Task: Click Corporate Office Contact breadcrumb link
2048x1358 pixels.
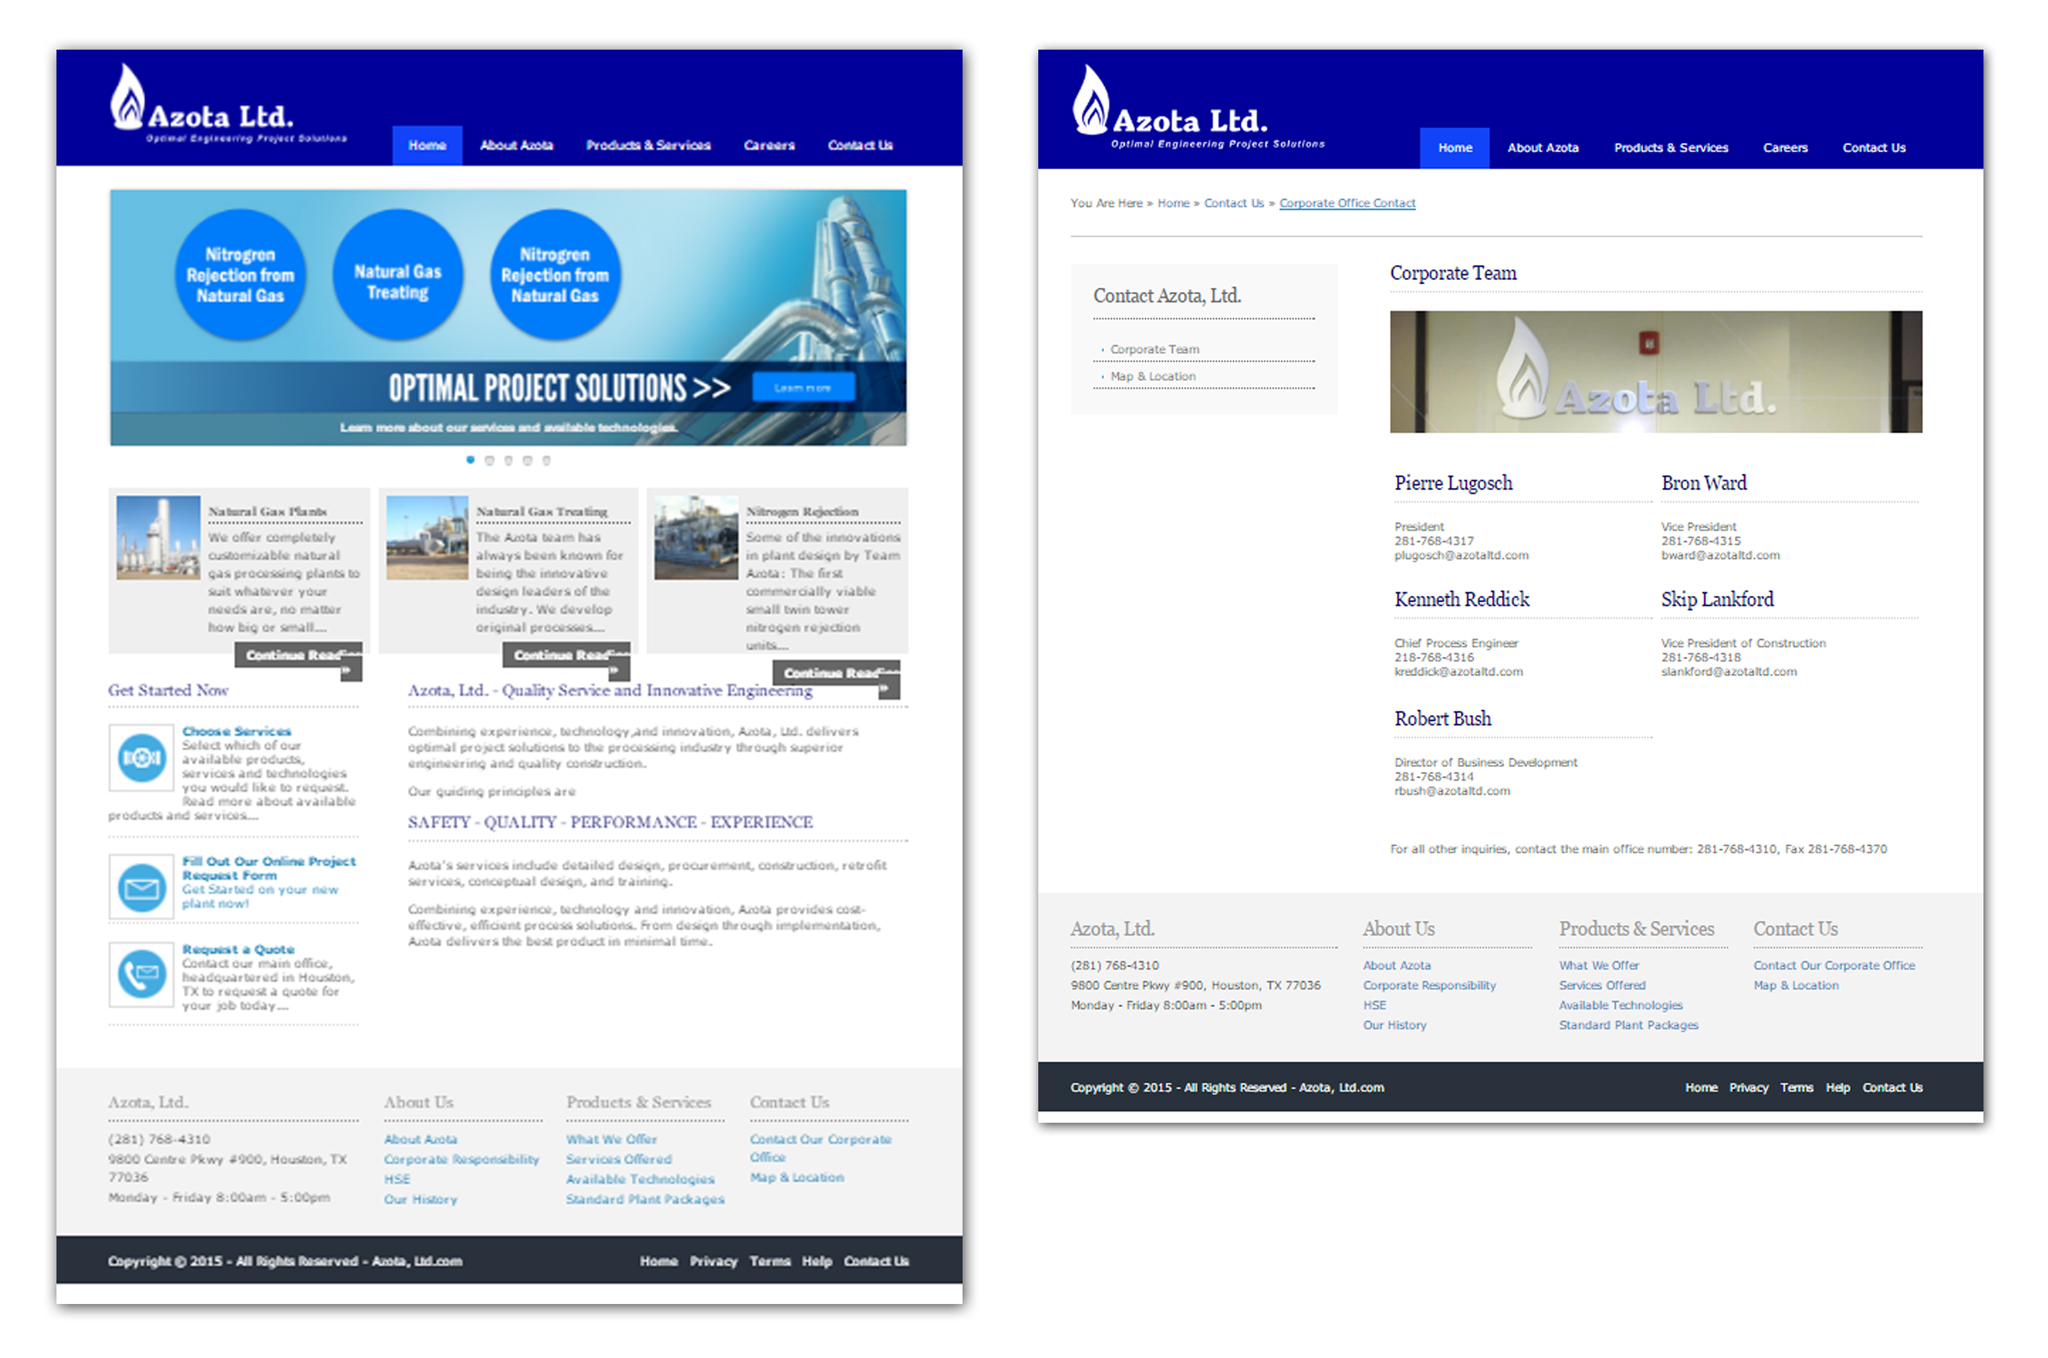Action: 1346,203
